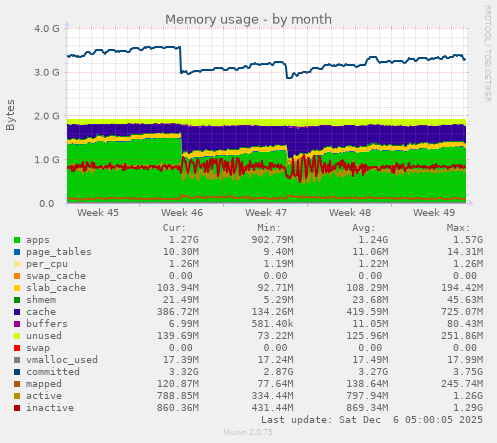Click the '4.0 G' y-axis label
Image resolution: width=497 pixels, height=443 pixels.
click(x=47, y=29)
